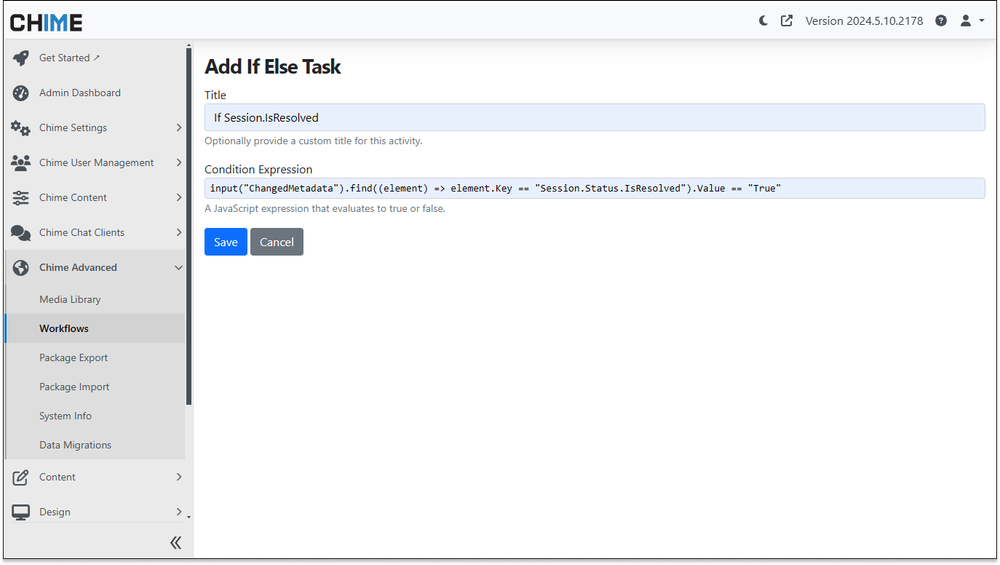This screenshot has width=1000, height=565.
Task: Open the user account dropdown
Action: click(x=972, y=21)
